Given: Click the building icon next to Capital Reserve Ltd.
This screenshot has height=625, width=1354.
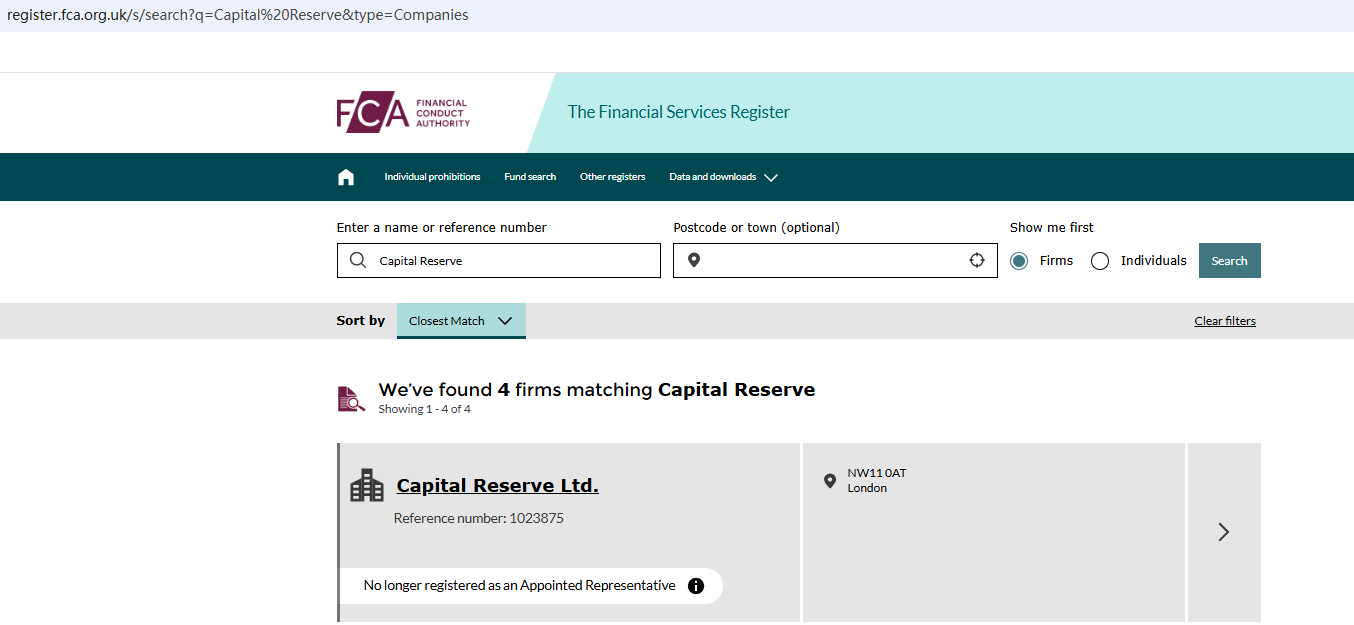Looking at the screenshot, I should point(367,486).
